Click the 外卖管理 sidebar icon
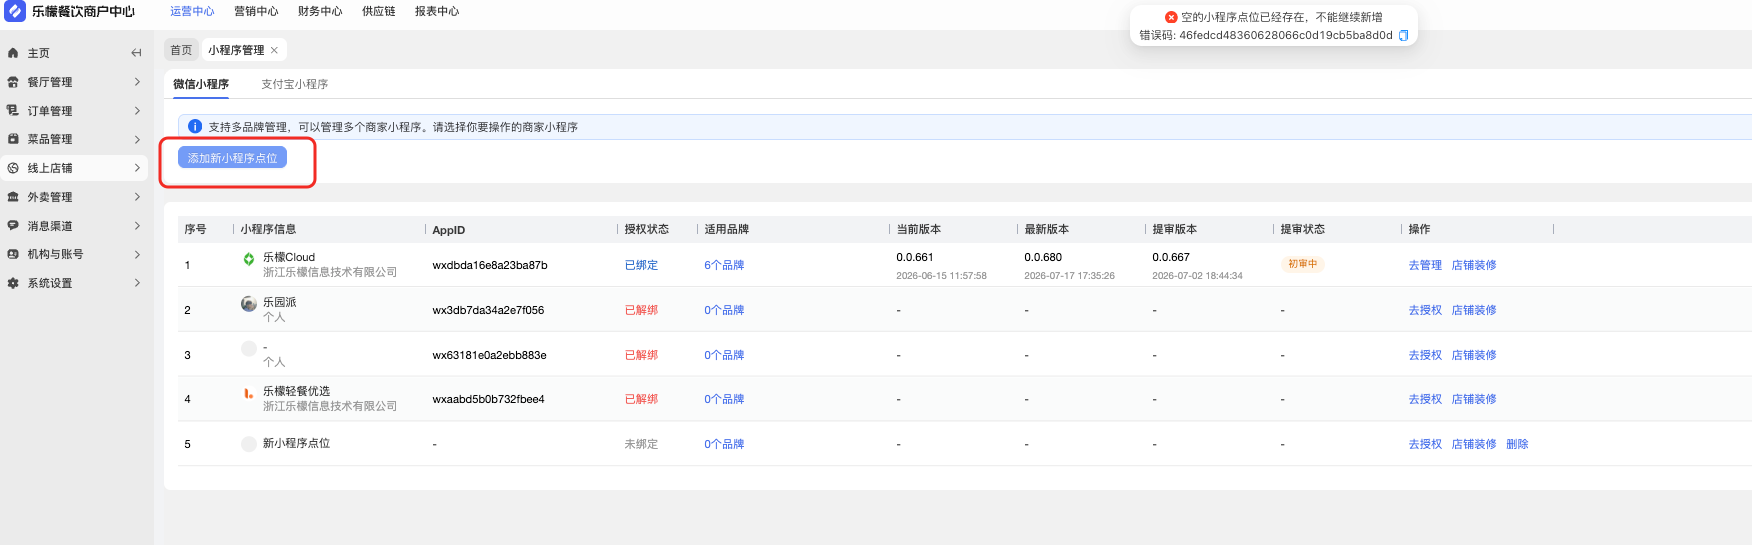The height and width of the screenshot is (545, 1752). tap(13, 197)
